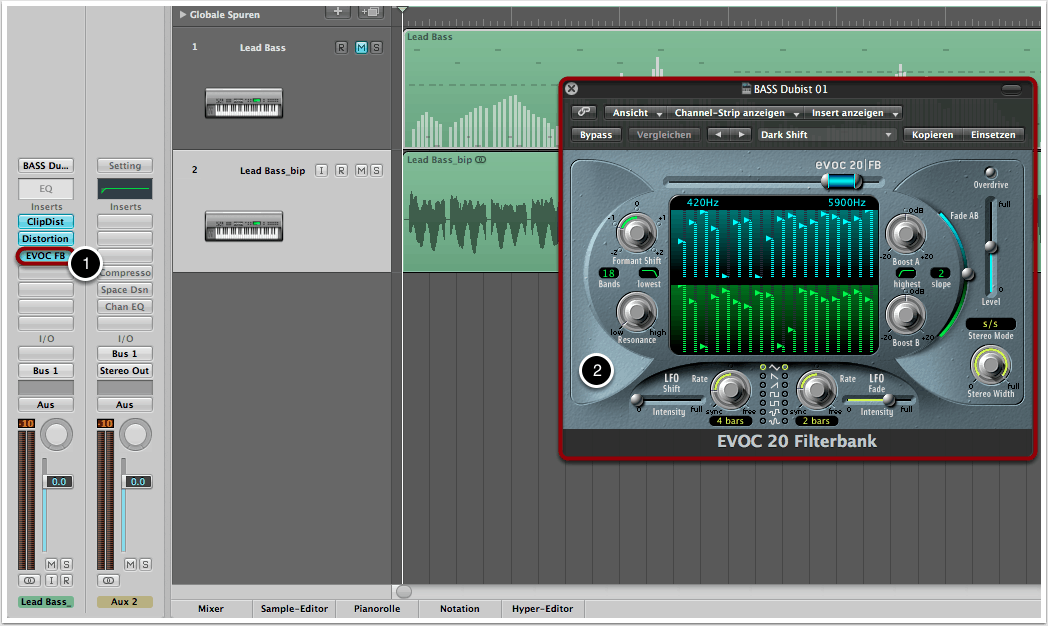1048x626 pixels.
Task: Open the Ansicht dropdown menu
Action: pyautogui.click(x=636, y=113)
